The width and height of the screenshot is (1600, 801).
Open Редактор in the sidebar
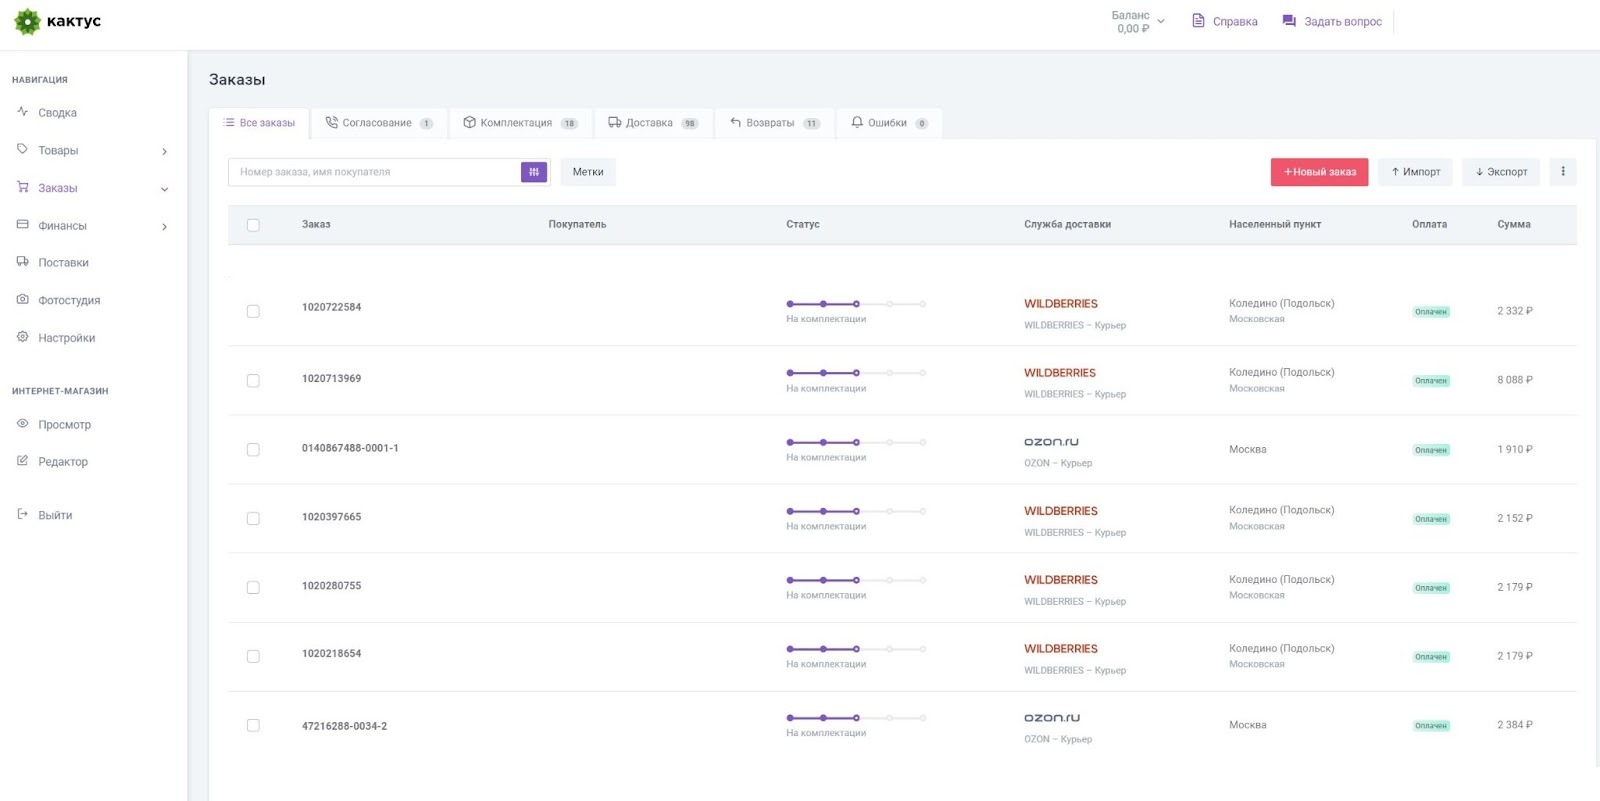[x=62, y=462]
